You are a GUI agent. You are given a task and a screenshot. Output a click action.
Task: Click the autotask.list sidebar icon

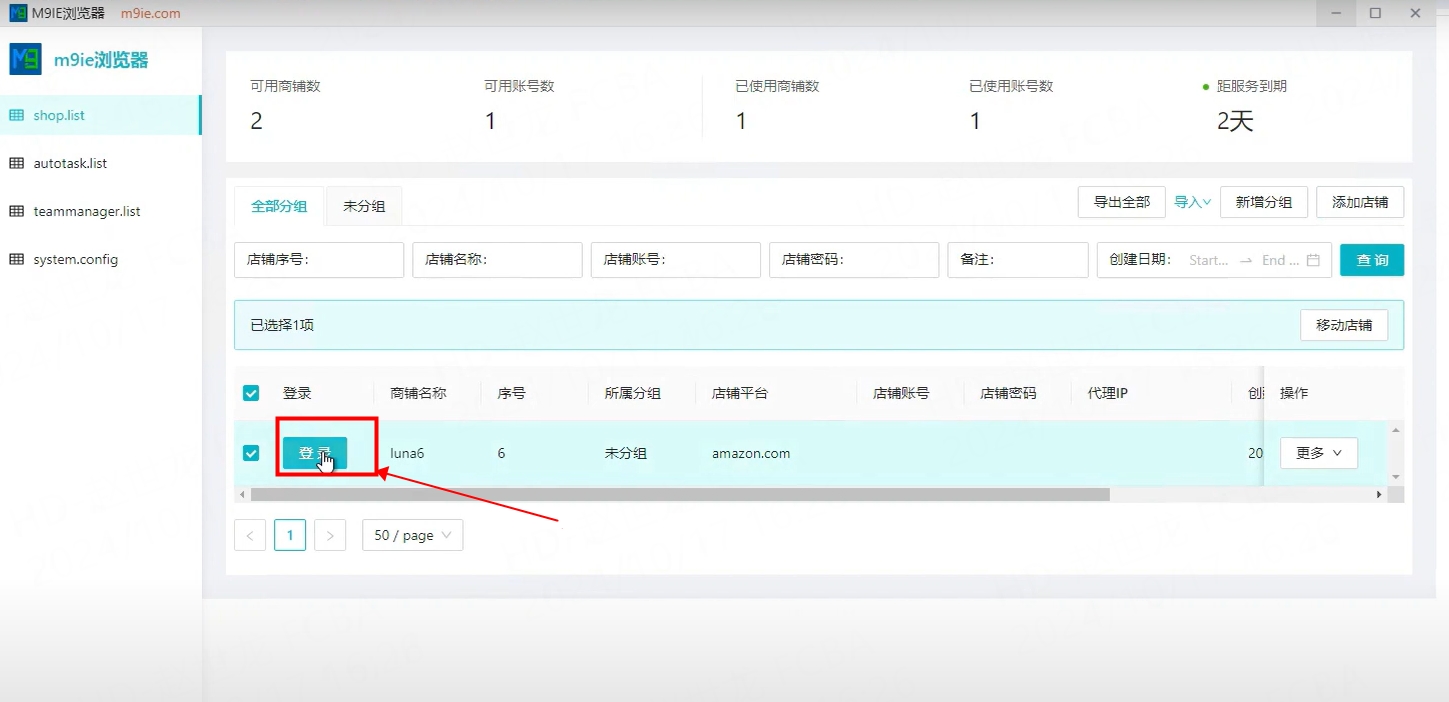16,163
